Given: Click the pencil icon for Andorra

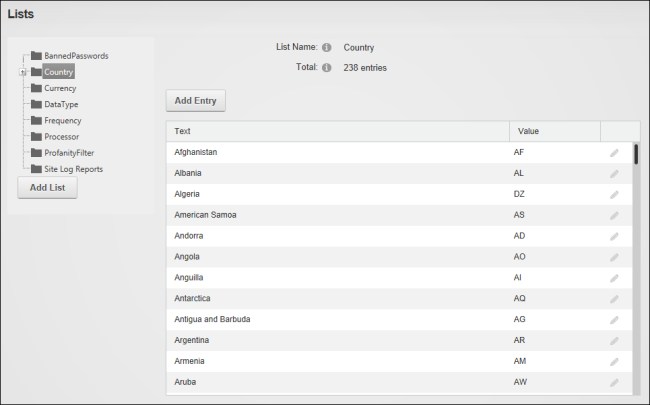Looking at the screenshot, I should [614, 236].
